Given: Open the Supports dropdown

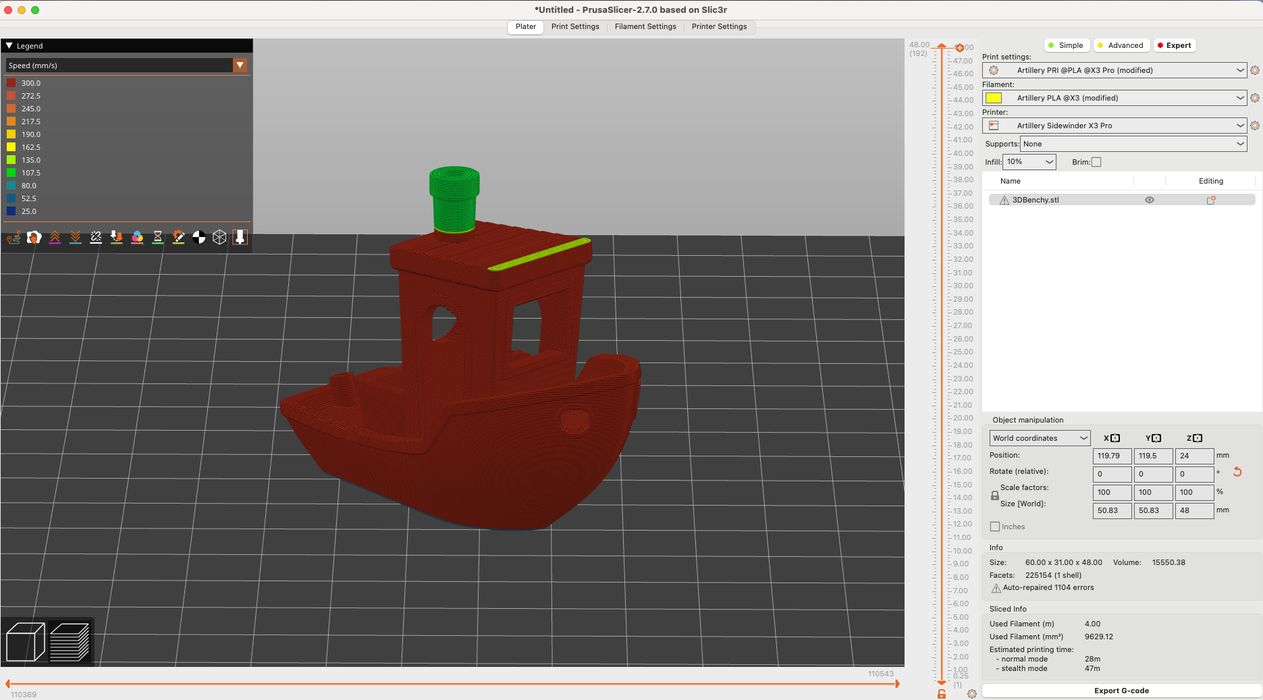Looking at the screenshot, I should pos(1133,144).
